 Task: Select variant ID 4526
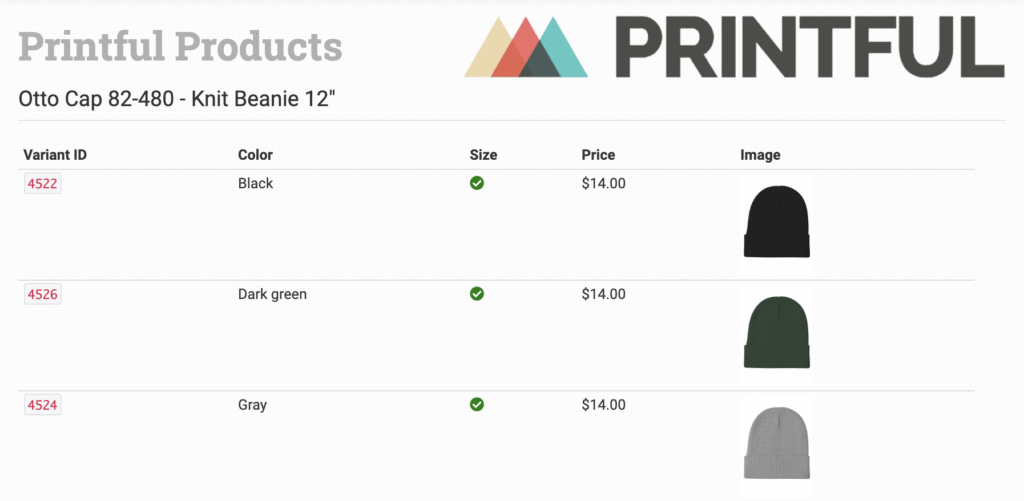tap(43, 295)
